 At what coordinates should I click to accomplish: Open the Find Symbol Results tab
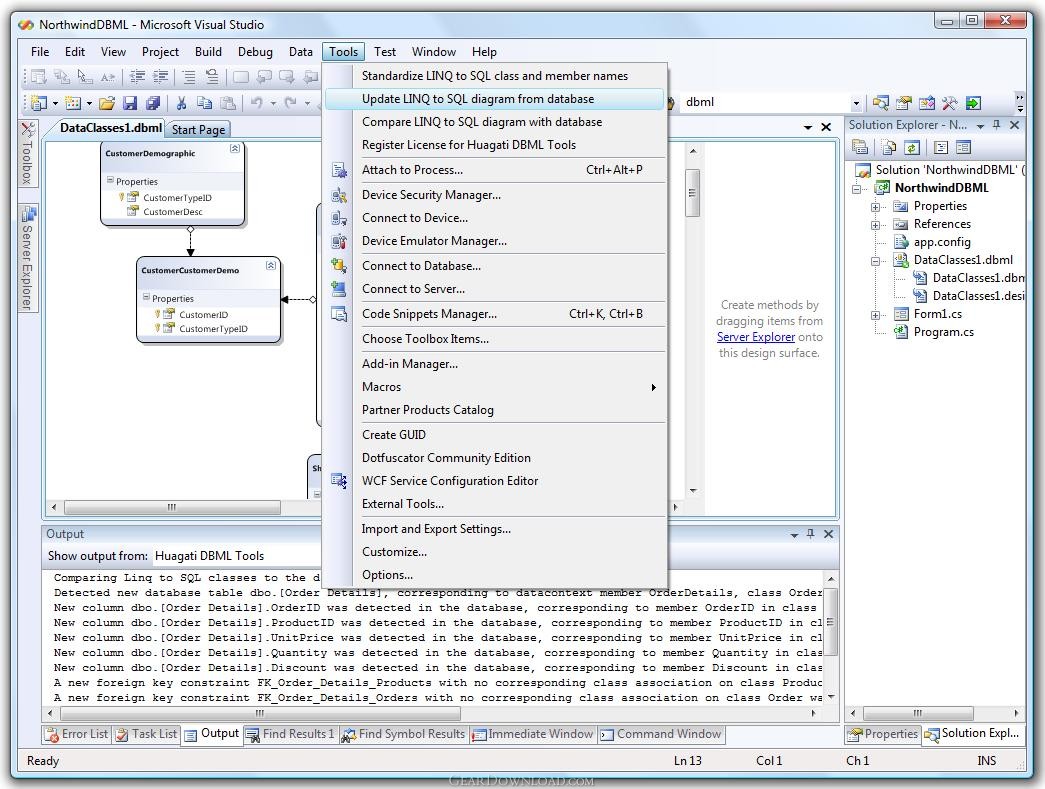(x=404, y=734)
